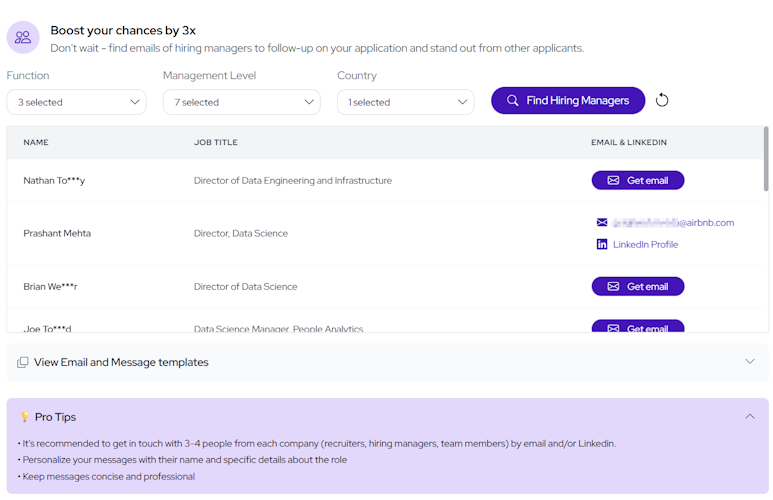Screen dimensions: 773x500
Task: Click the EMAIL & LINKEDIN column header
Action: pyautogui.click(x=629, y=143)
